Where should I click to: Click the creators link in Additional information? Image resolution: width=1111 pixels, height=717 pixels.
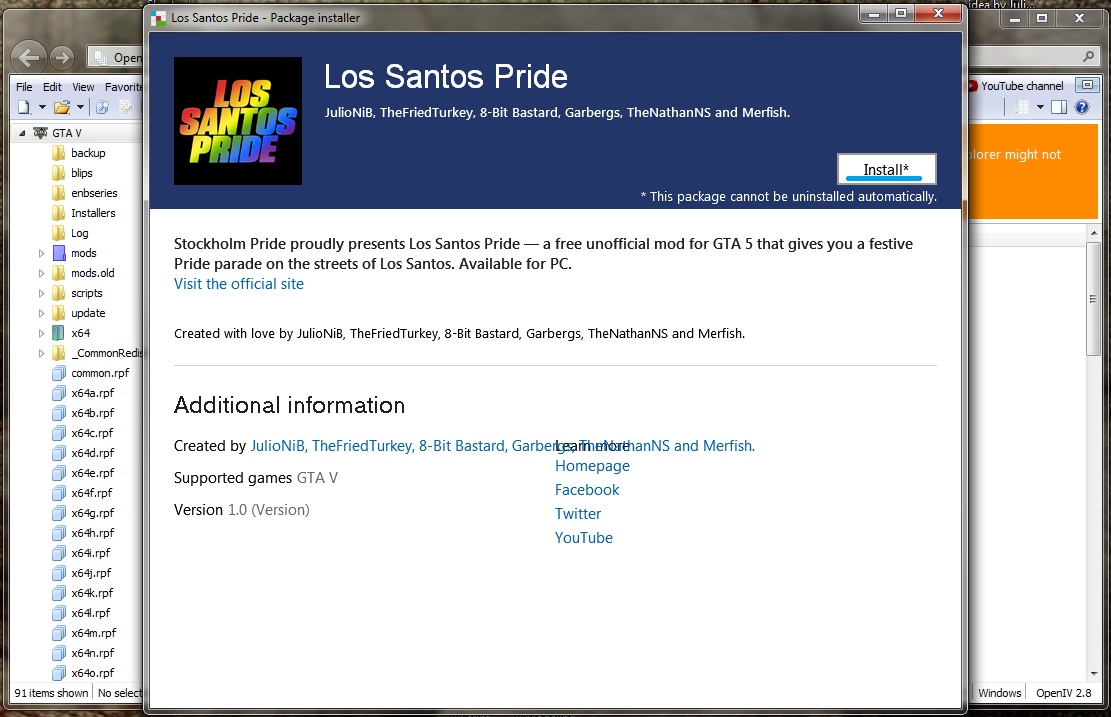(x=502, y=446)
